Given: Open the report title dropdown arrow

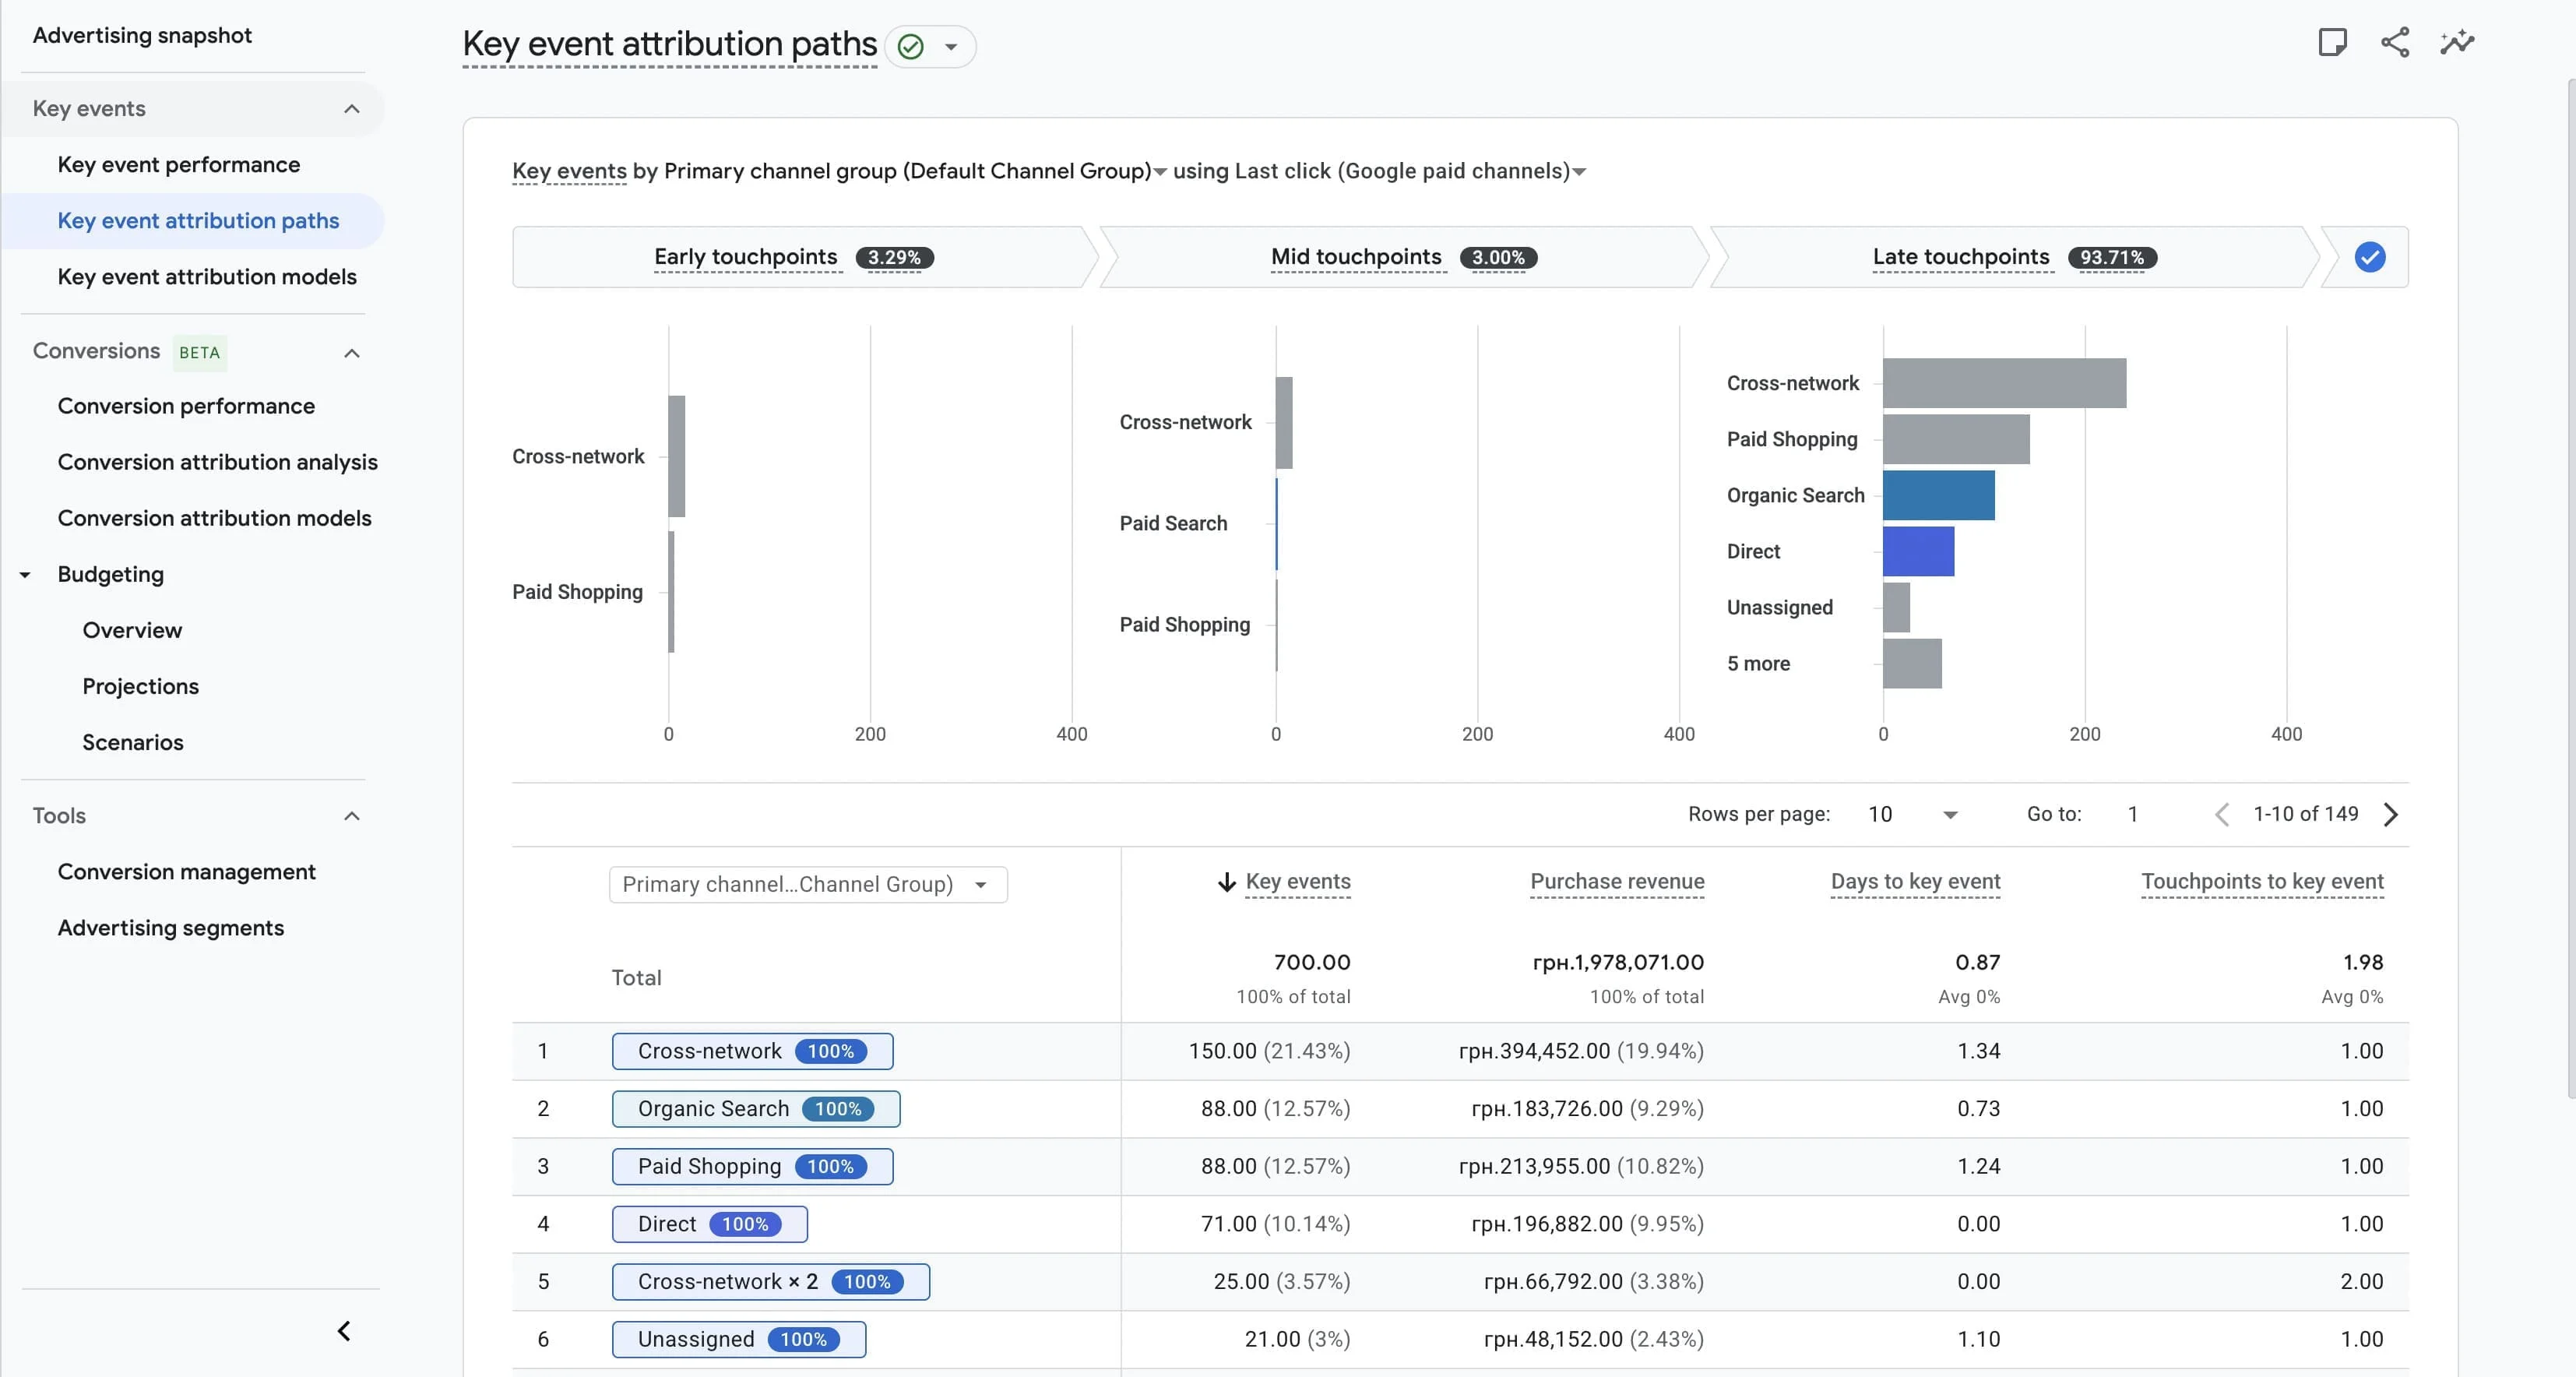Looking at the screenshot, I should pyautogui.click(x=951, y=47).
